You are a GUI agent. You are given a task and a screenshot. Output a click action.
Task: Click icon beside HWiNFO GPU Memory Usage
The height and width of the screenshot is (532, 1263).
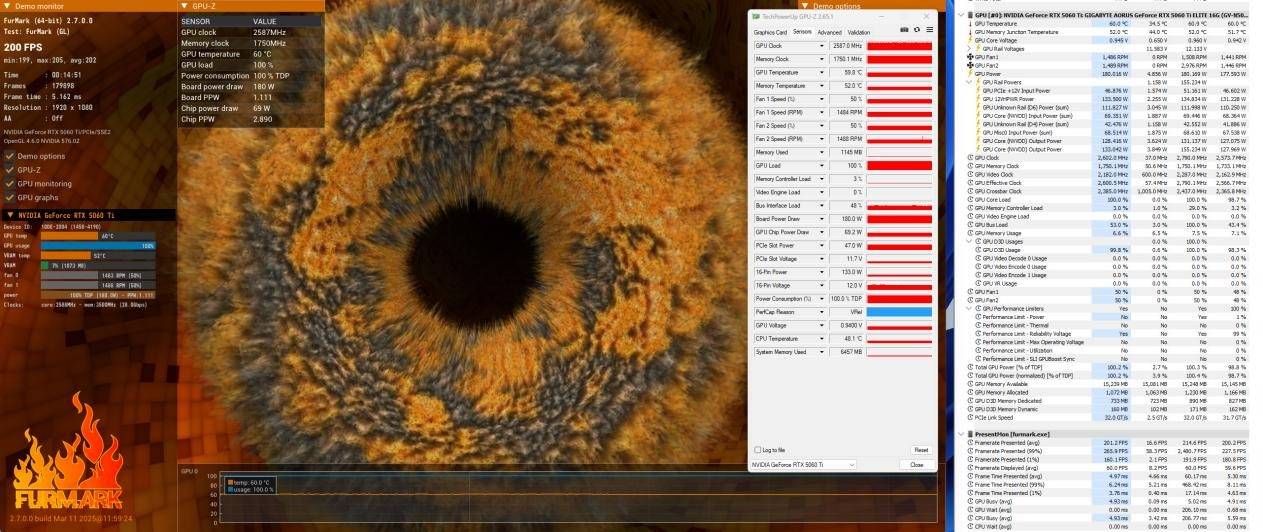click(969, 232)
